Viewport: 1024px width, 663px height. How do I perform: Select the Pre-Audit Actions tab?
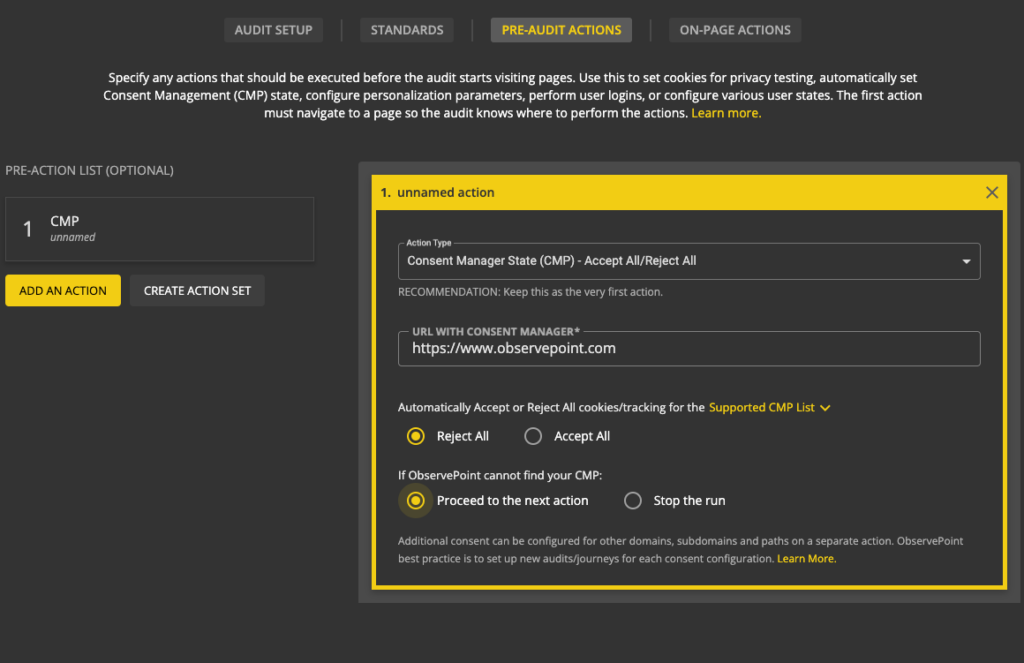point(561,30)
